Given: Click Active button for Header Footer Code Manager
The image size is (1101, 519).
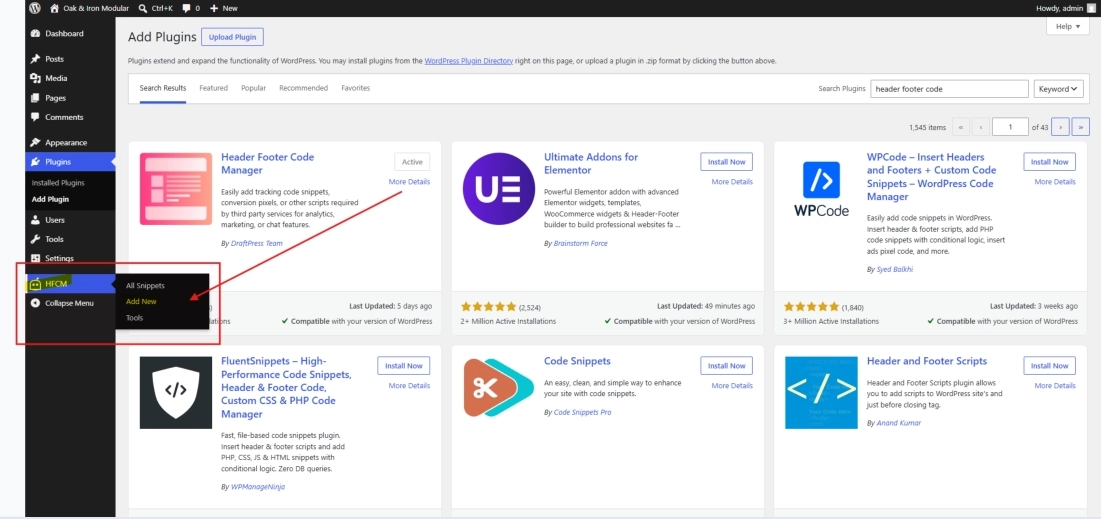Looking at the screenshot, I should tap(412, 162).
